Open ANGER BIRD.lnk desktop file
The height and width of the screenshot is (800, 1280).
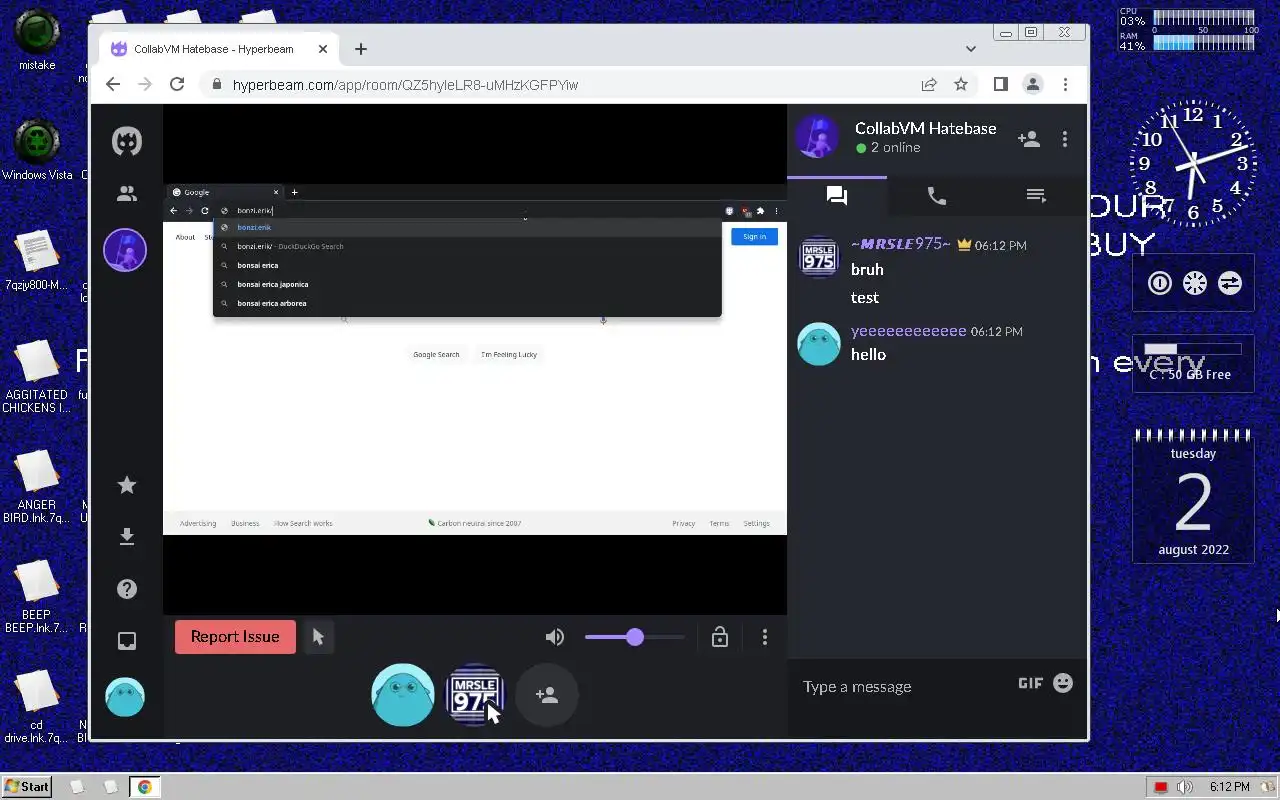coord(37,487)
